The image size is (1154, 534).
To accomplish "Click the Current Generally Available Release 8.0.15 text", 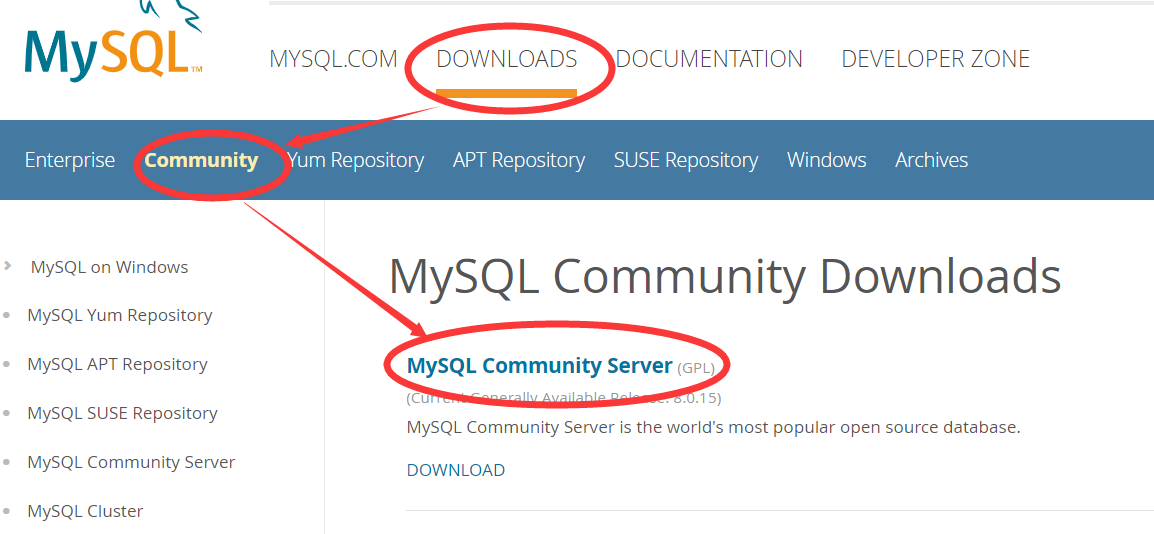I will pyautogui.click(x=564, y=398).
